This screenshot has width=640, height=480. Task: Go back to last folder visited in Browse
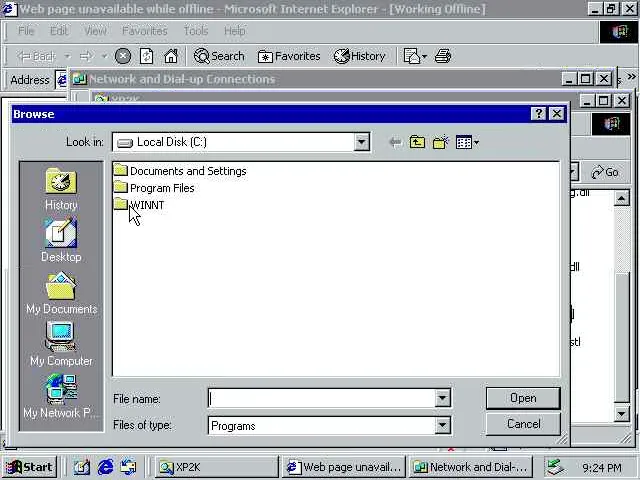[x=395, y=142]
